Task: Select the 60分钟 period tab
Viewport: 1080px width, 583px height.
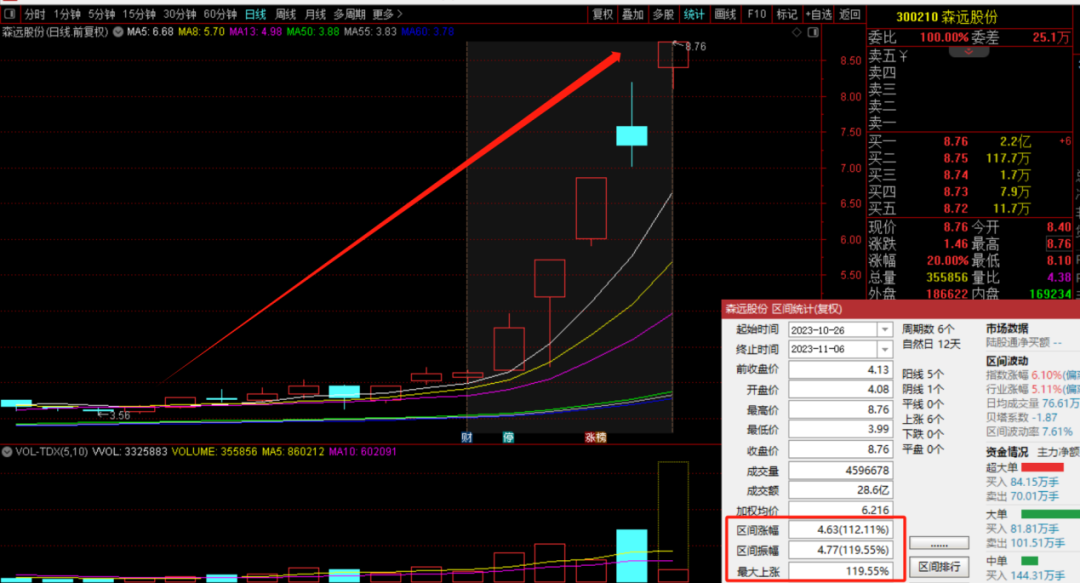Action: tap(220, 14)
